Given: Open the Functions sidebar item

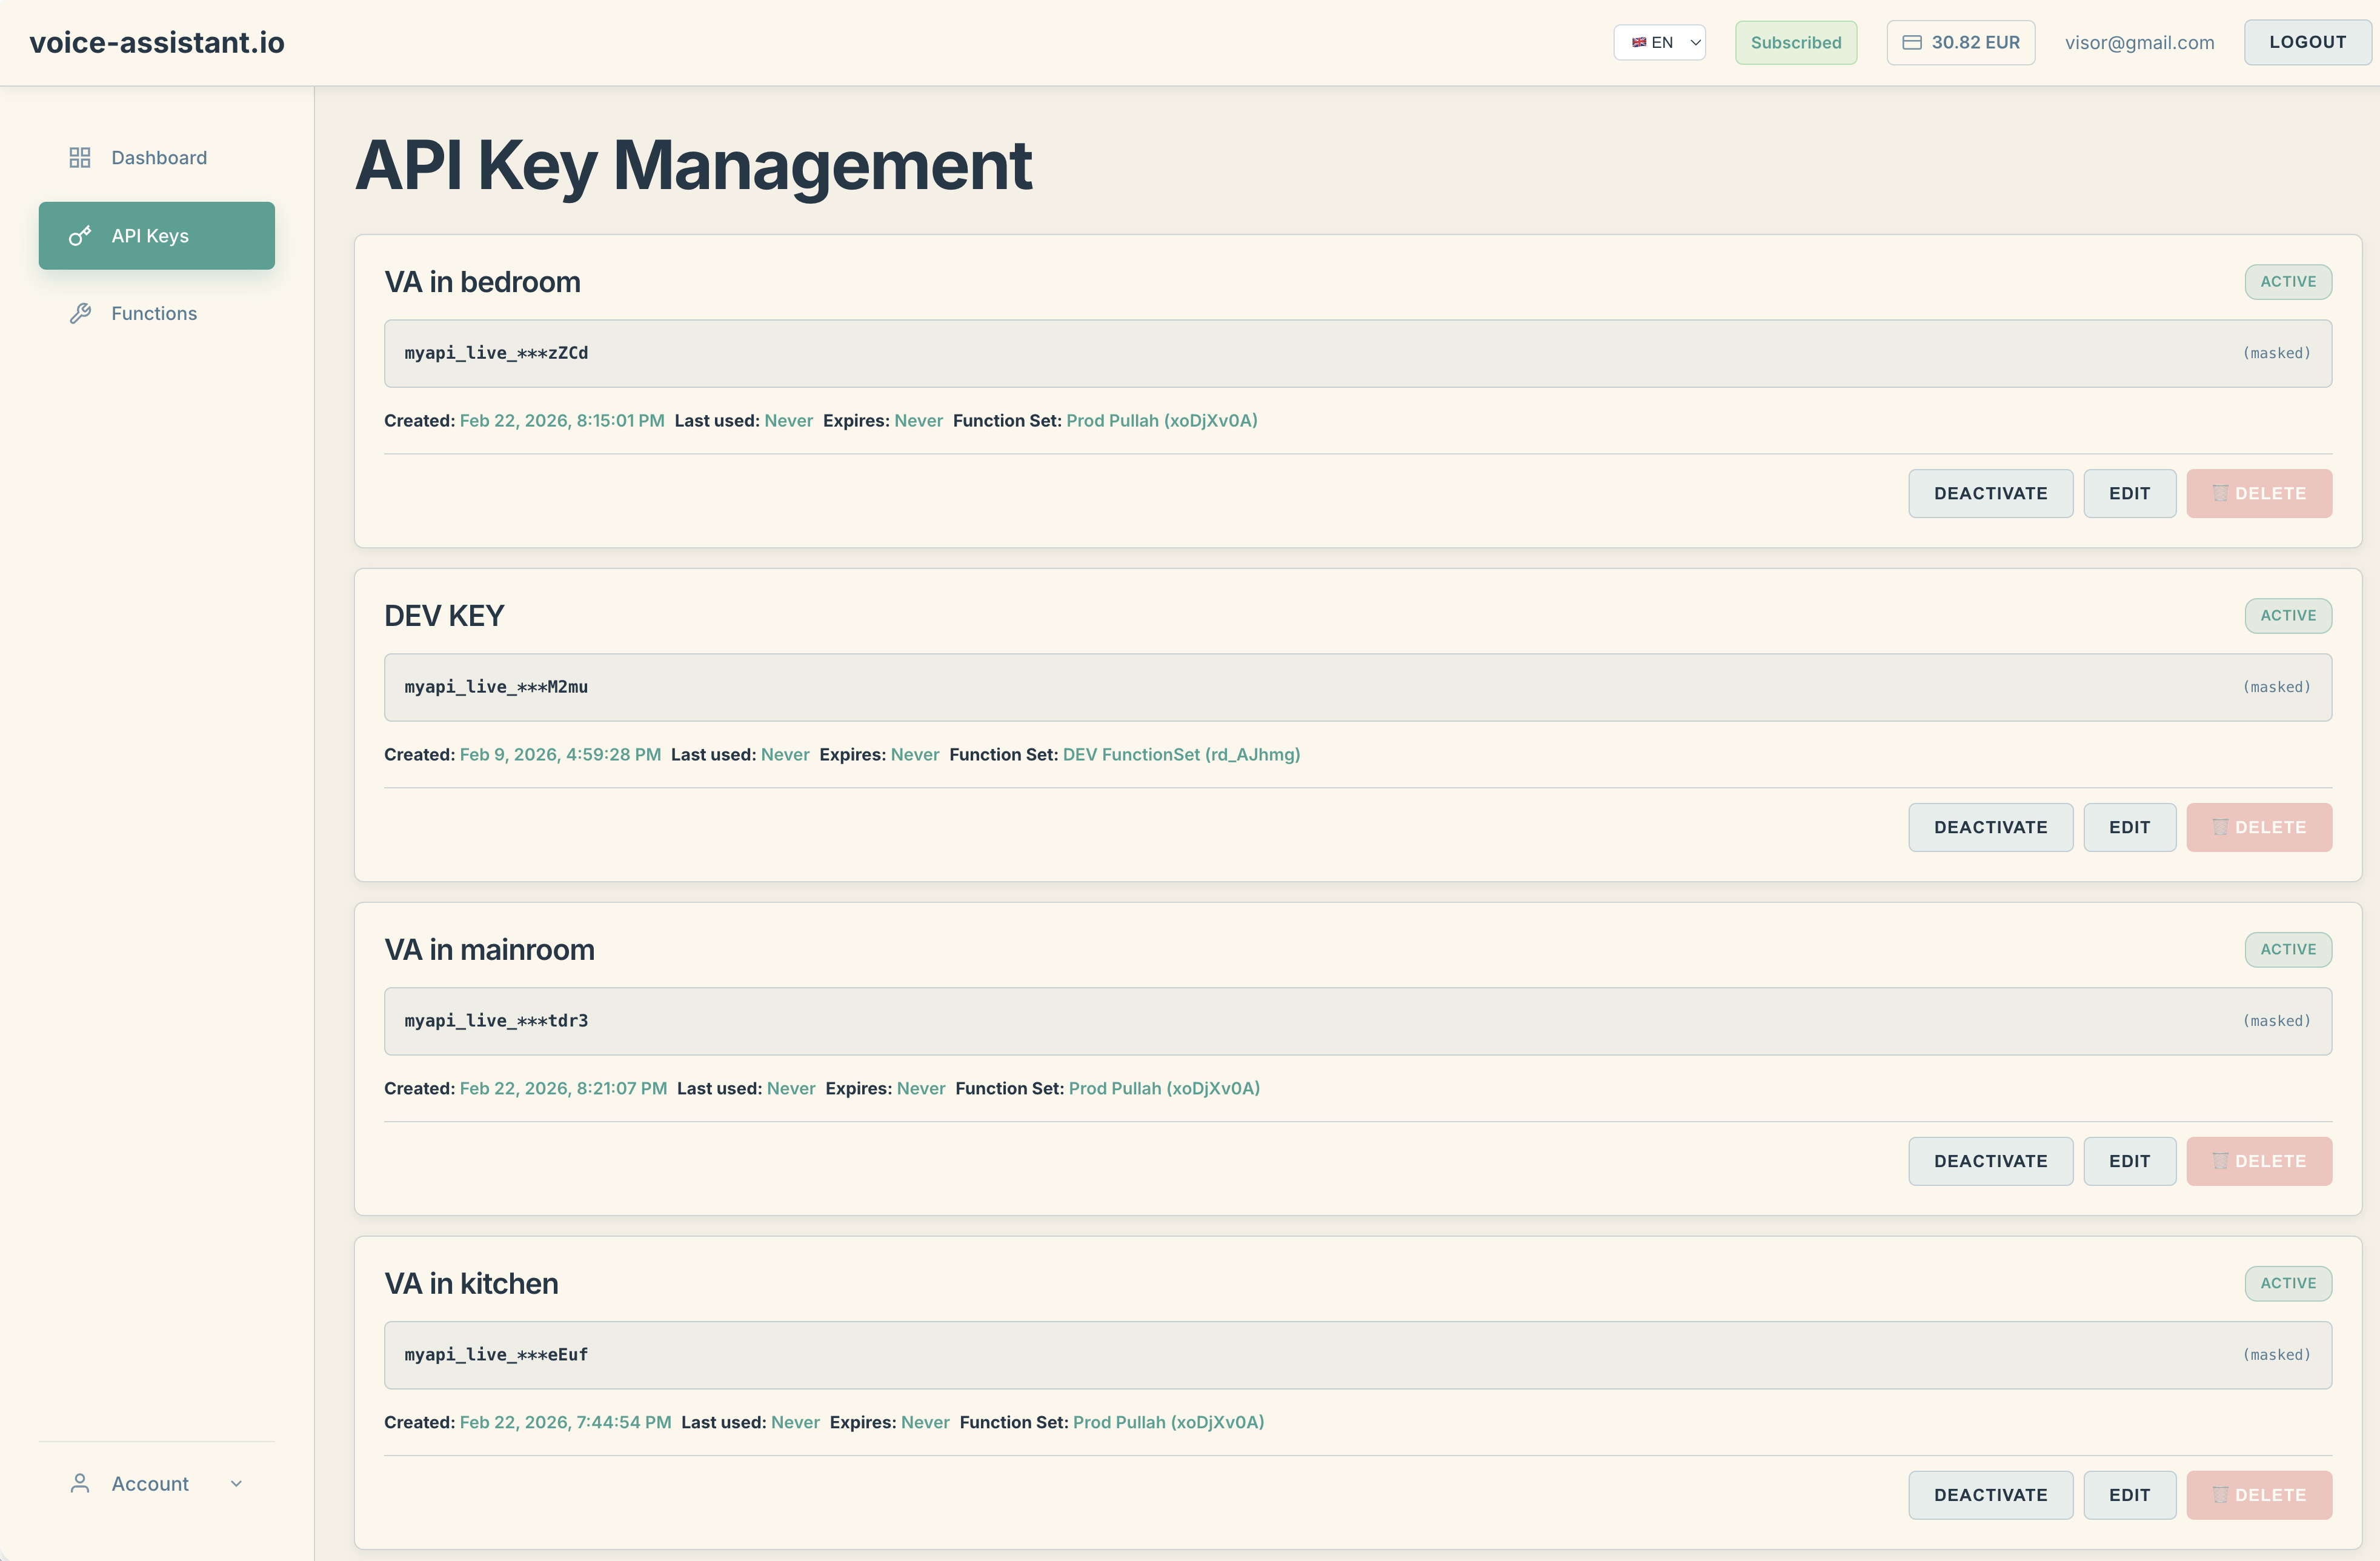Looking at the screenshot, I should point(155,314).
